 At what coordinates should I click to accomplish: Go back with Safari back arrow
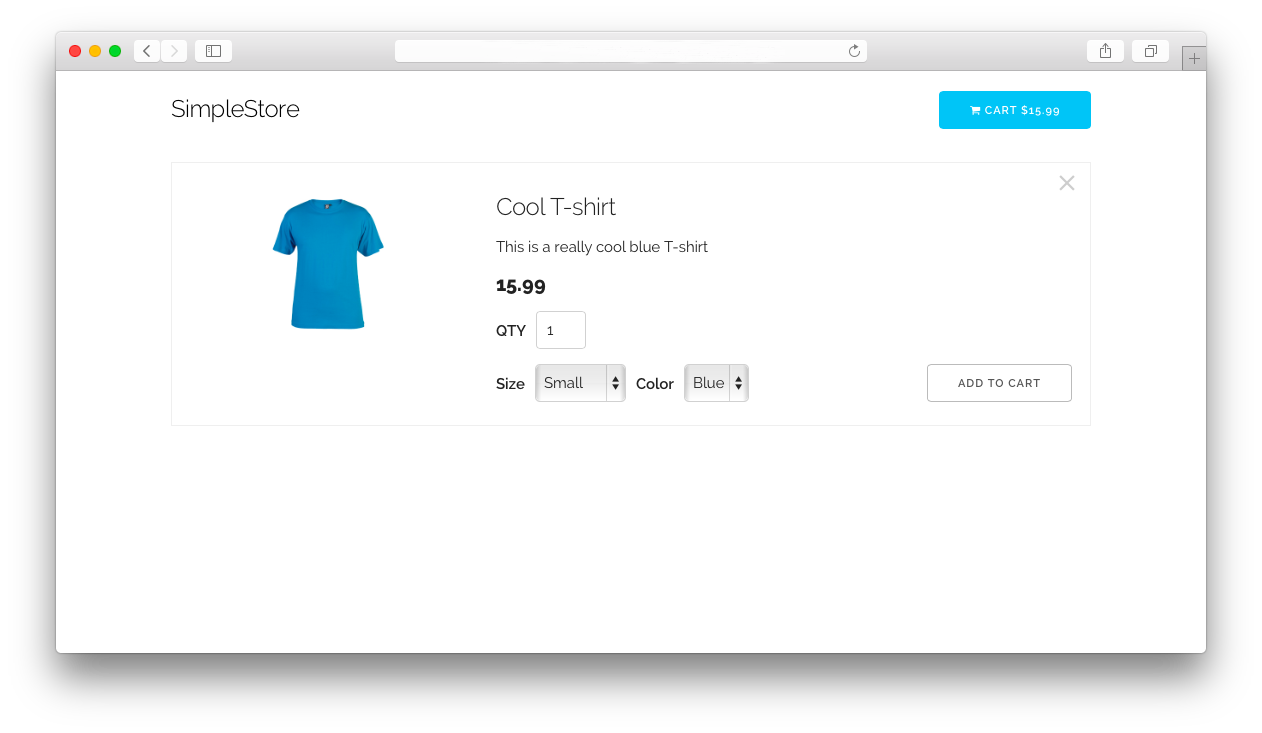pos(147,51)
